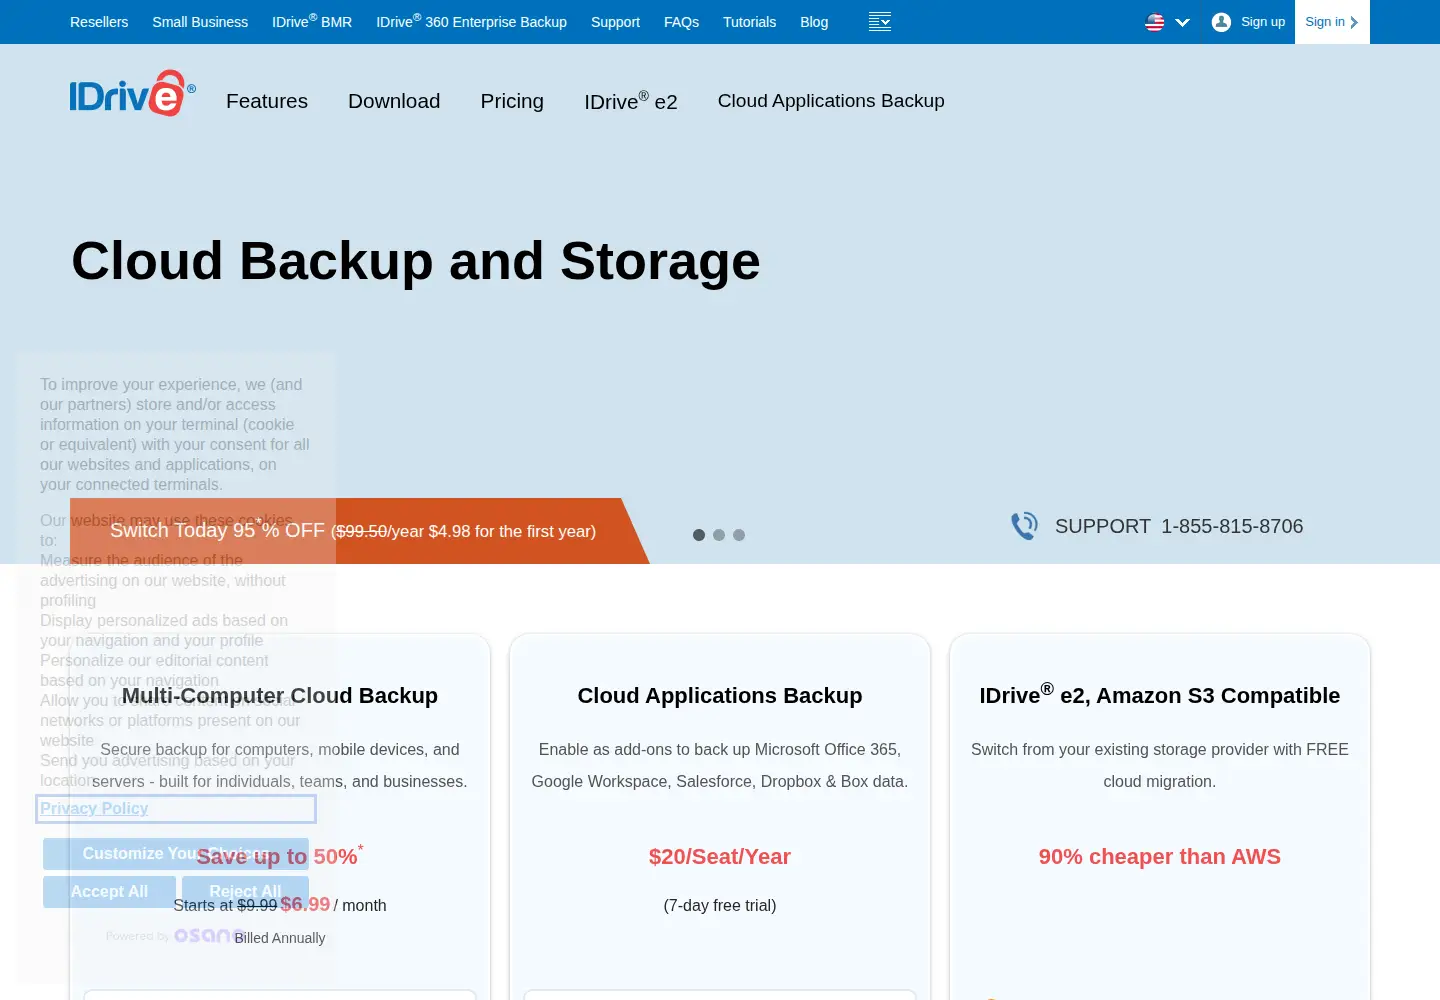Select the third carousel dot

pos(739,535)
